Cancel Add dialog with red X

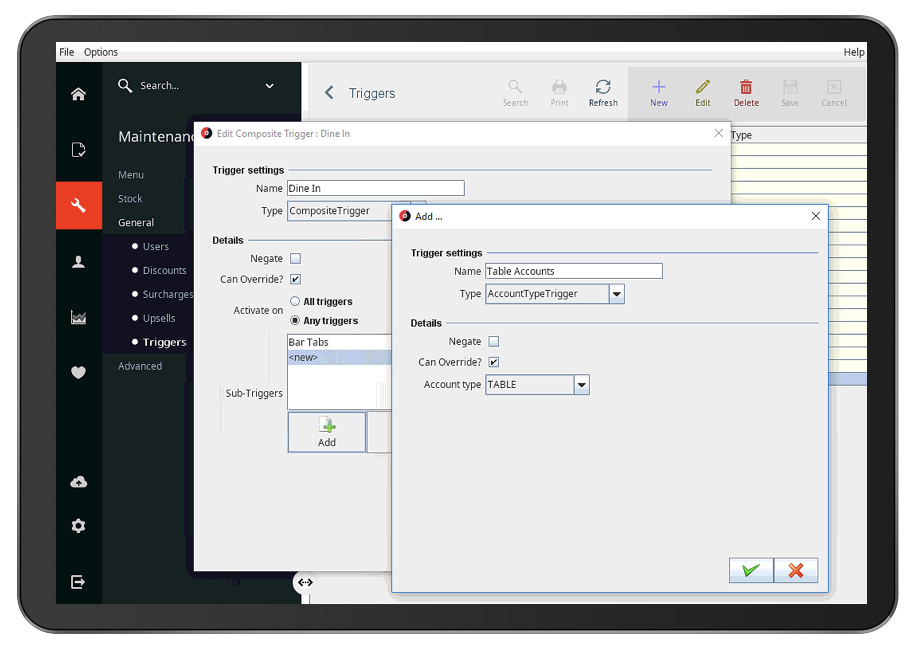(796, 570)
